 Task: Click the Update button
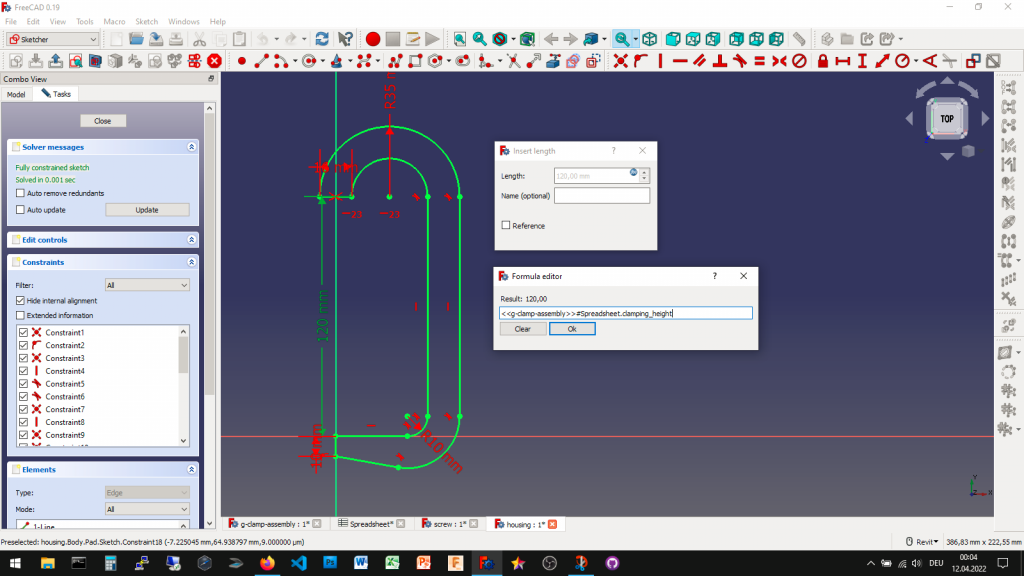[147, 210]
